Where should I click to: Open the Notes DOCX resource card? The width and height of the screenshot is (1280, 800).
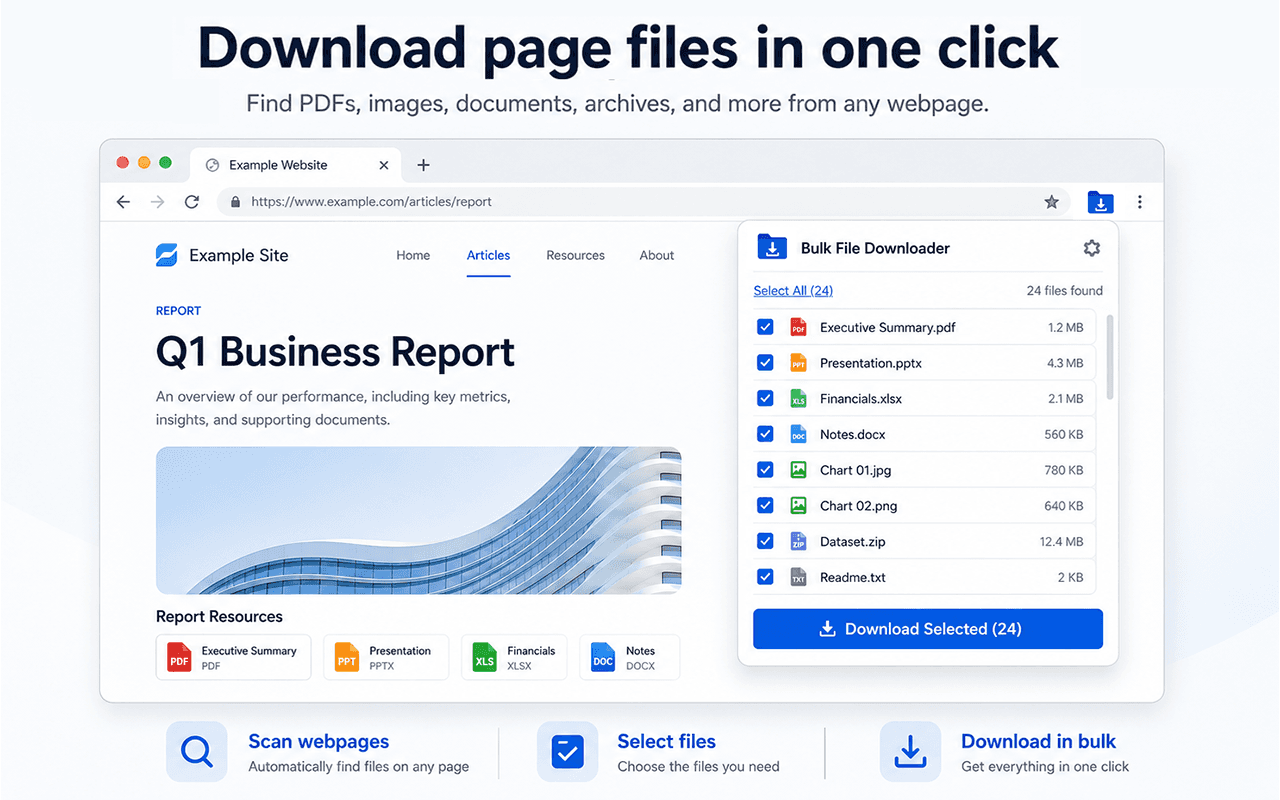[x=629, y=657]
